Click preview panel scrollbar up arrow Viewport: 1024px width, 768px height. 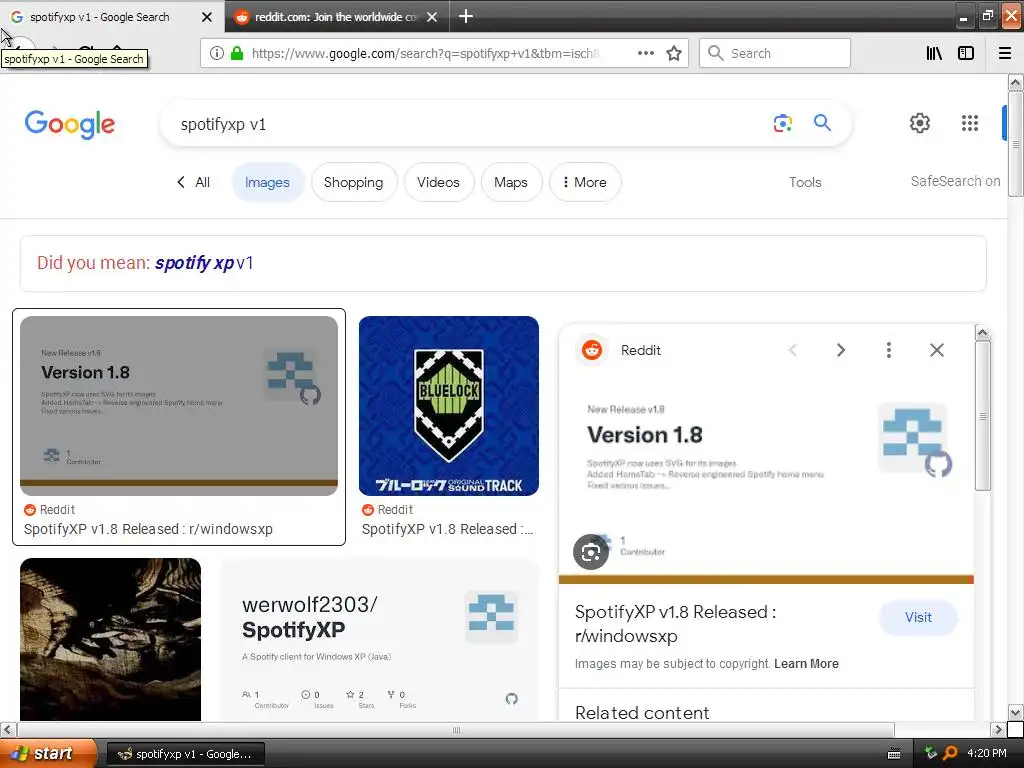coord(982,333)
